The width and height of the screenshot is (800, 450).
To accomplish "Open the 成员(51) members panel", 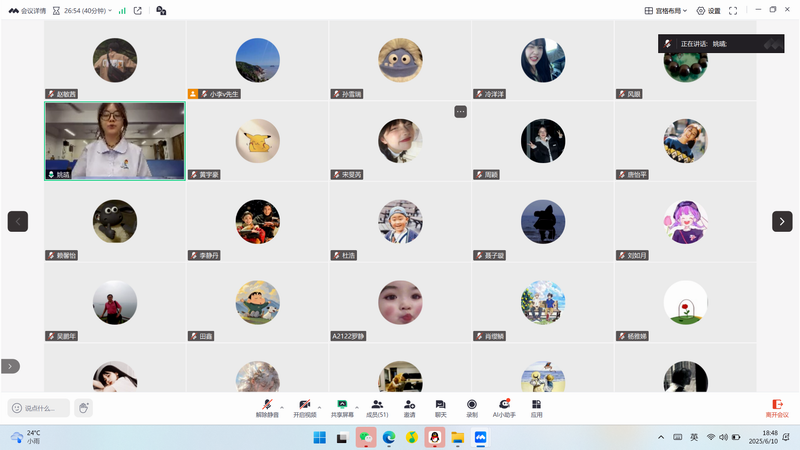I will pos(377,407).
